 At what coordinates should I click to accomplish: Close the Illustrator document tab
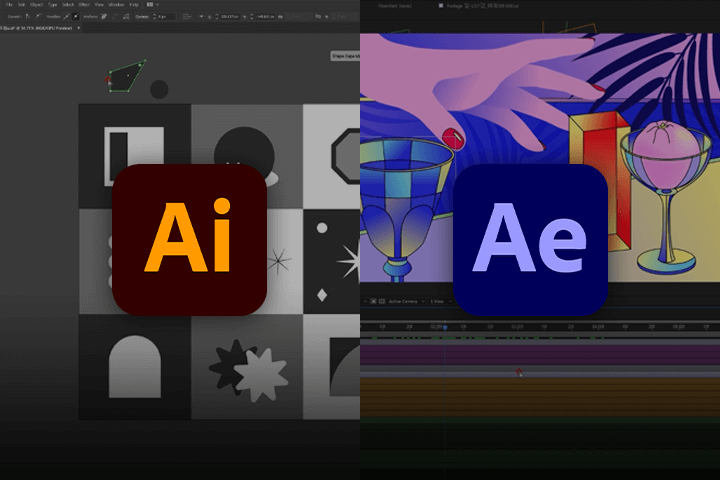coord(79,28)
